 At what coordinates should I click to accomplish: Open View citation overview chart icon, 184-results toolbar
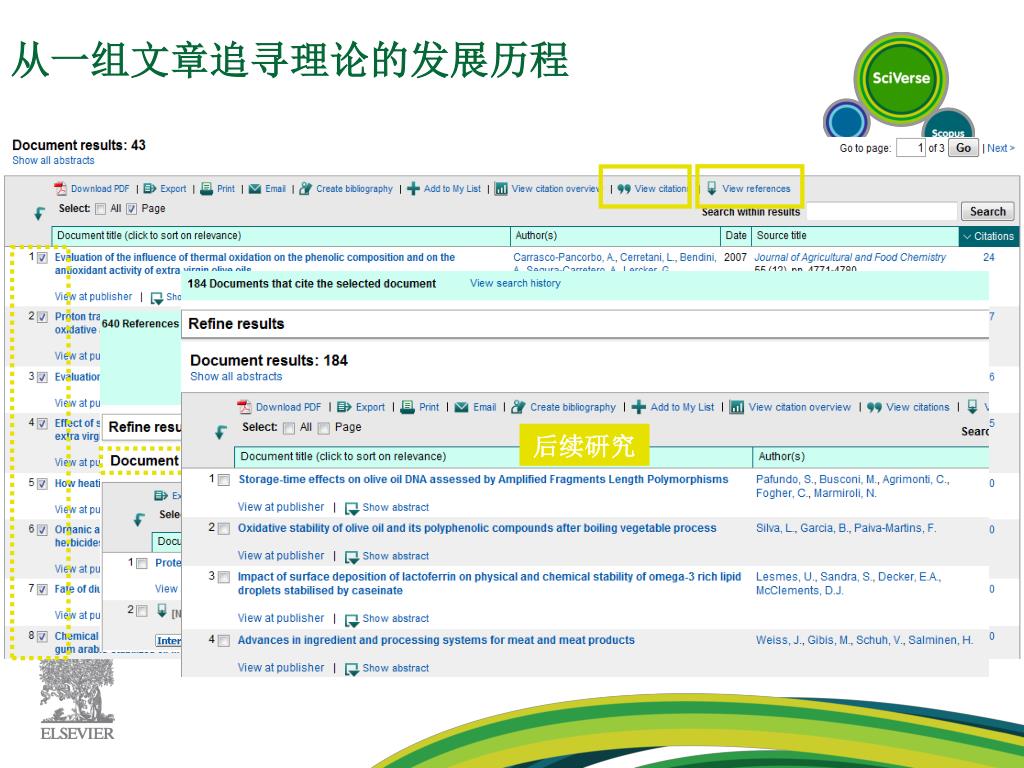(737, 407)
